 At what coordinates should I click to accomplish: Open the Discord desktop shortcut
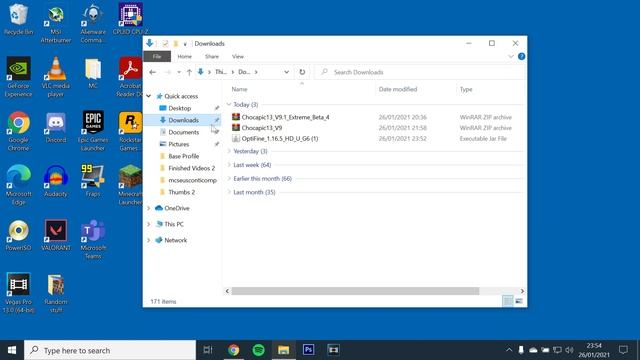[56, 127]
